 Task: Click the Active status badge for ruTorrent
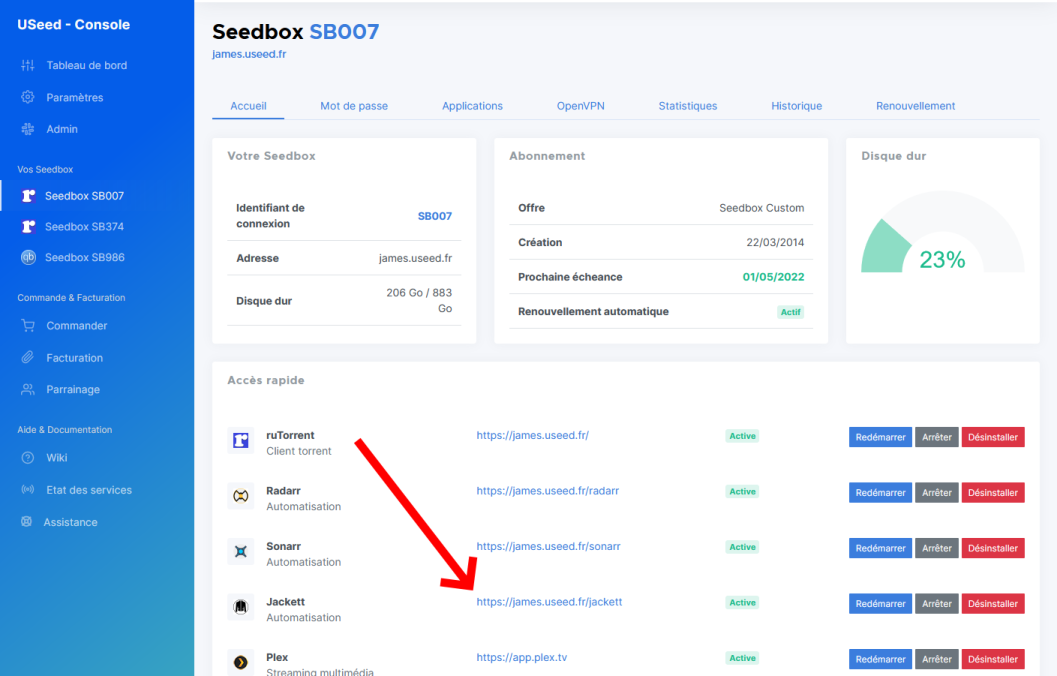coord(742,436)
